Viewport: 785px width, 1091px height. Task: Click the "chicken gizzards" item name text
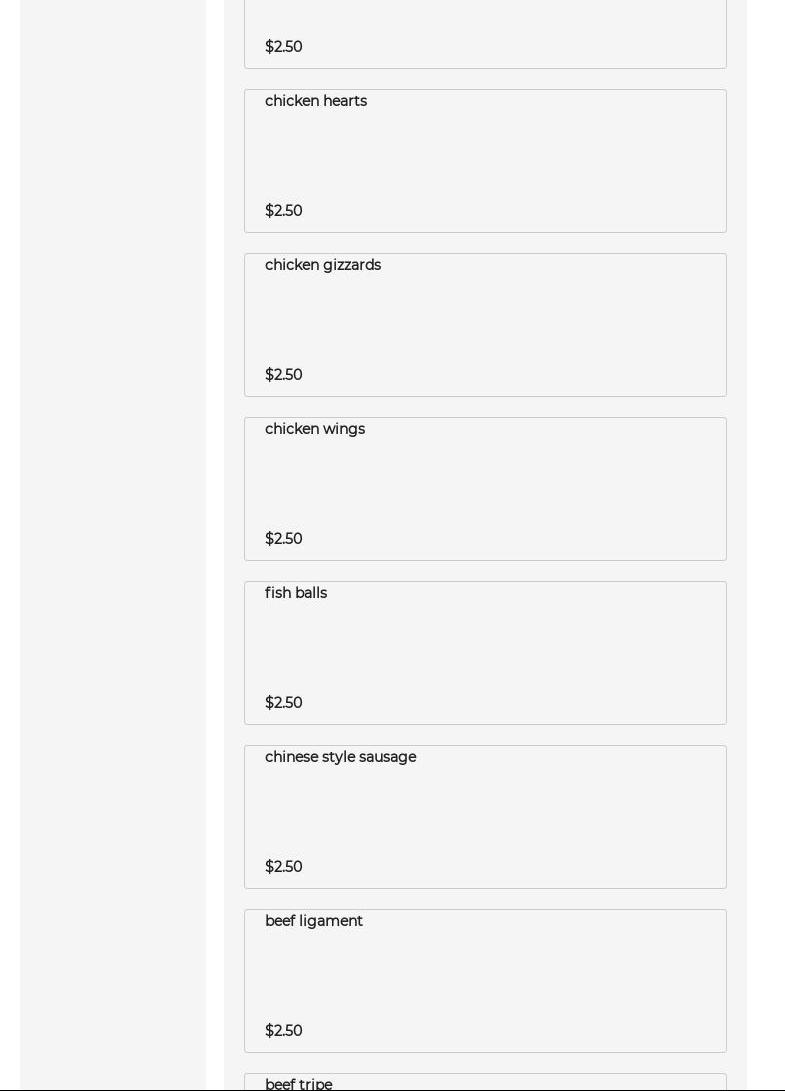(323, 265)
